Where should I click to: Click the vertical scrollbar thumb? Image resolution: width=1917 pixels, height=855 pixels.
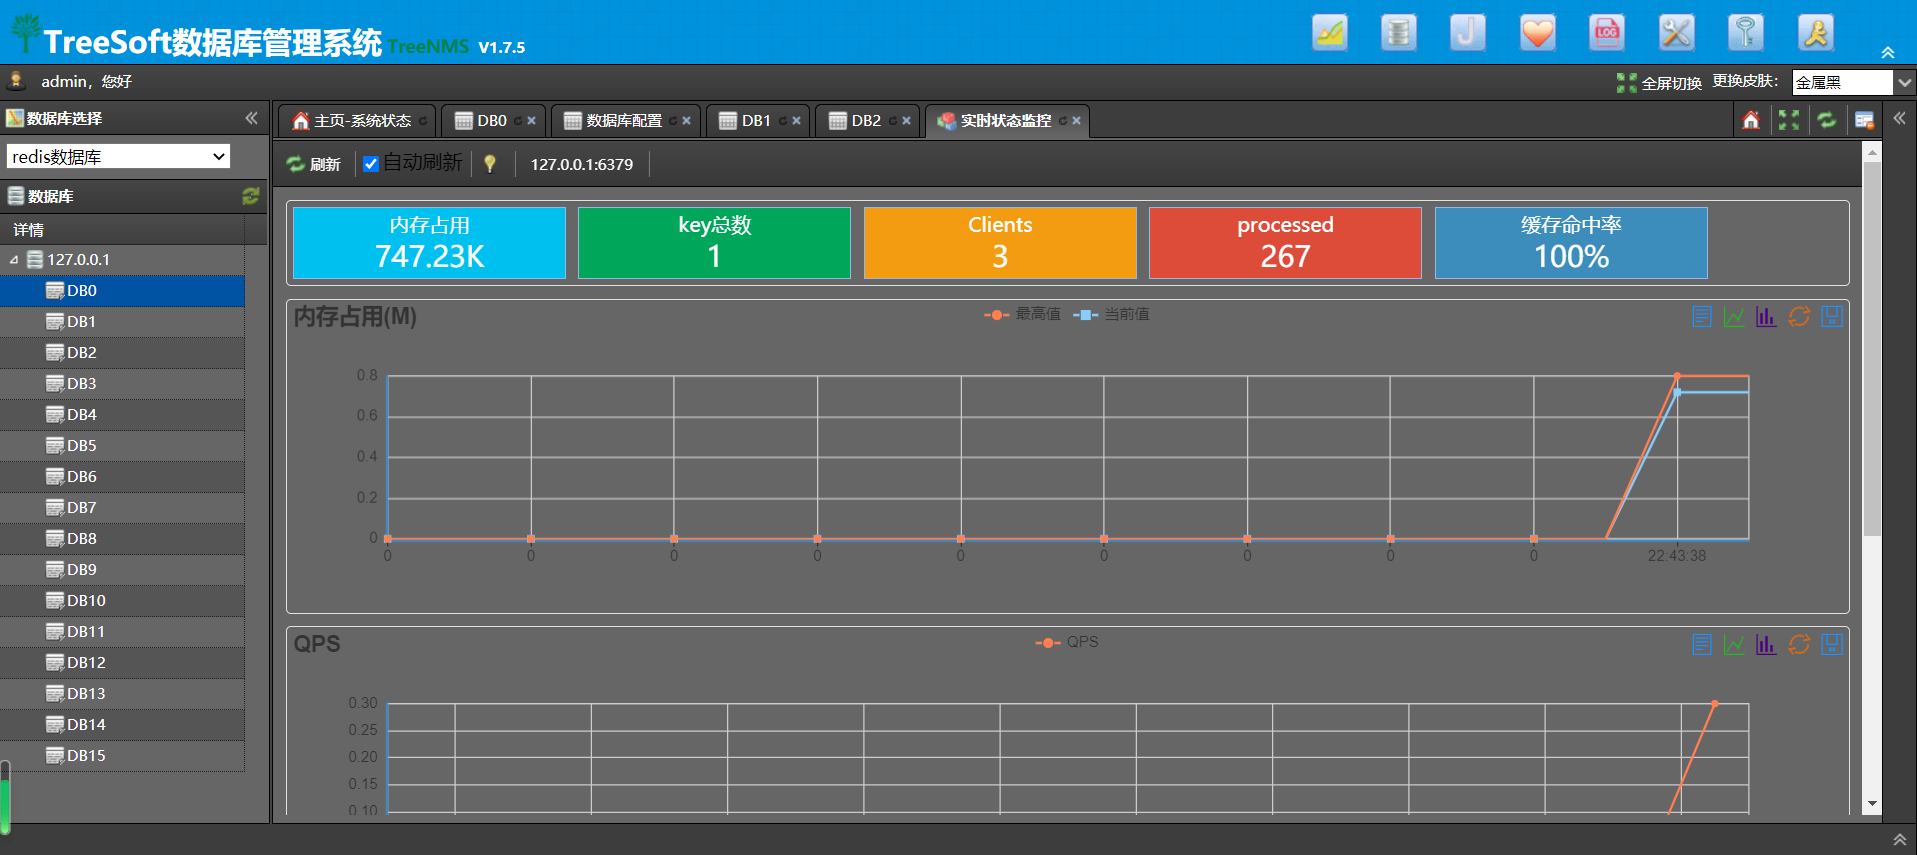click(x=1872, y=348)
